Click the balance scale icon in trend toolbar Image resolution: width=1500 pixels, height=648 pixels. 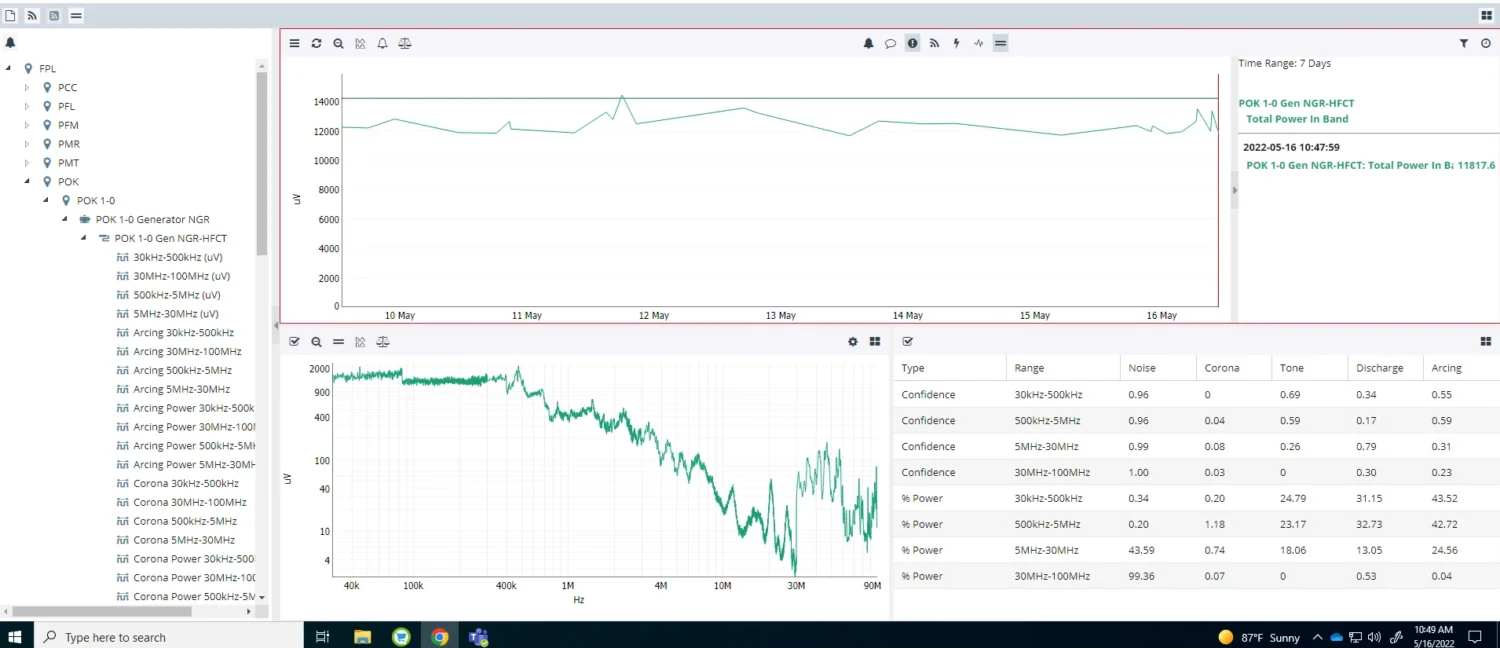pyautogui.click(x=404, y=43)
